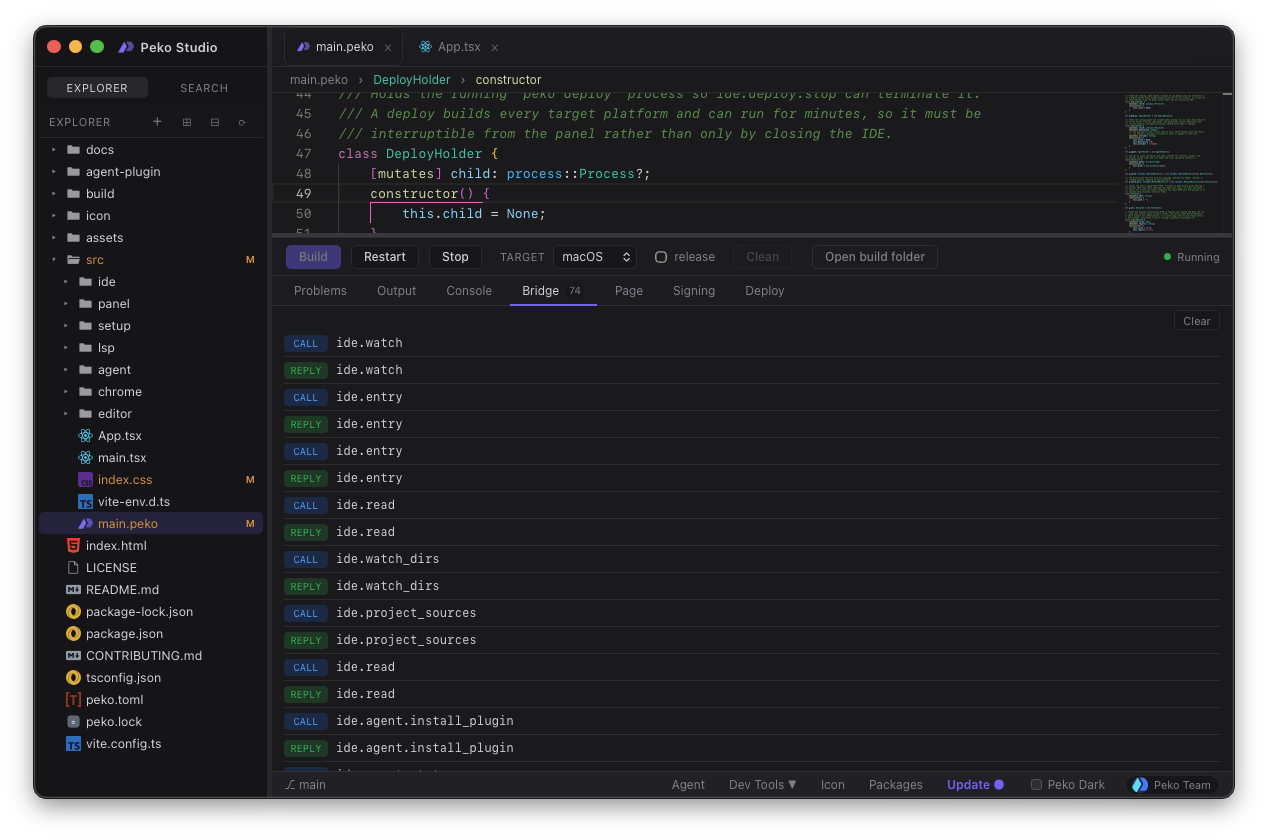Open the Deploy tab

pos(765,291)
